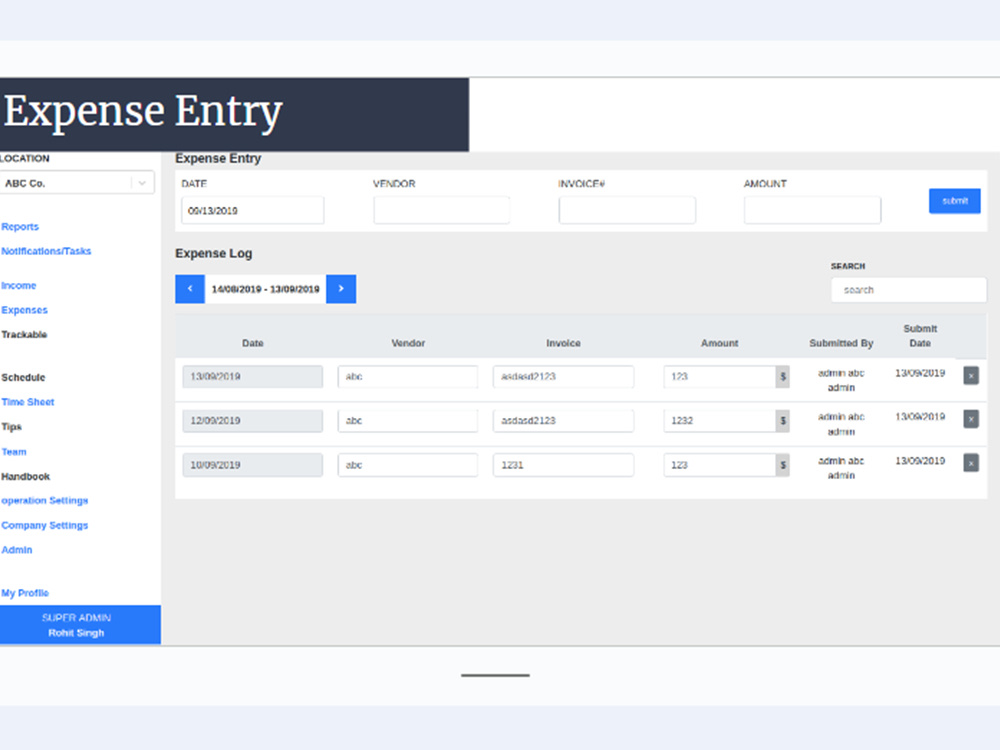Open the Expenses menu item

tap(24, 310)
